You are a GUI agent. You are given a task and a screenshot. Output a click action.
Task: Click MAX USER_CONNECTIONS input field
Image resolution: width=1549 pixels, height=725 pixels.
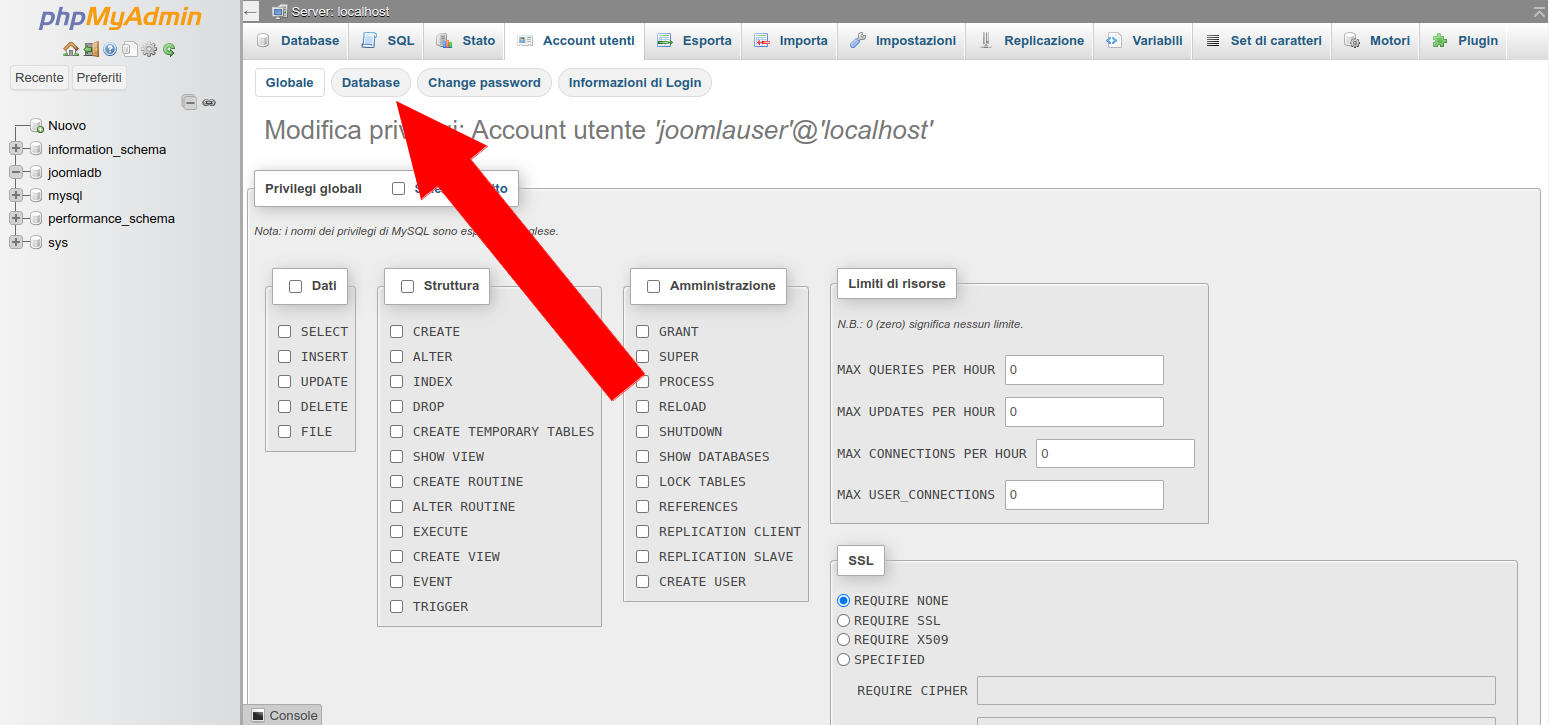pyautogui.click(x=1084, y=495)
